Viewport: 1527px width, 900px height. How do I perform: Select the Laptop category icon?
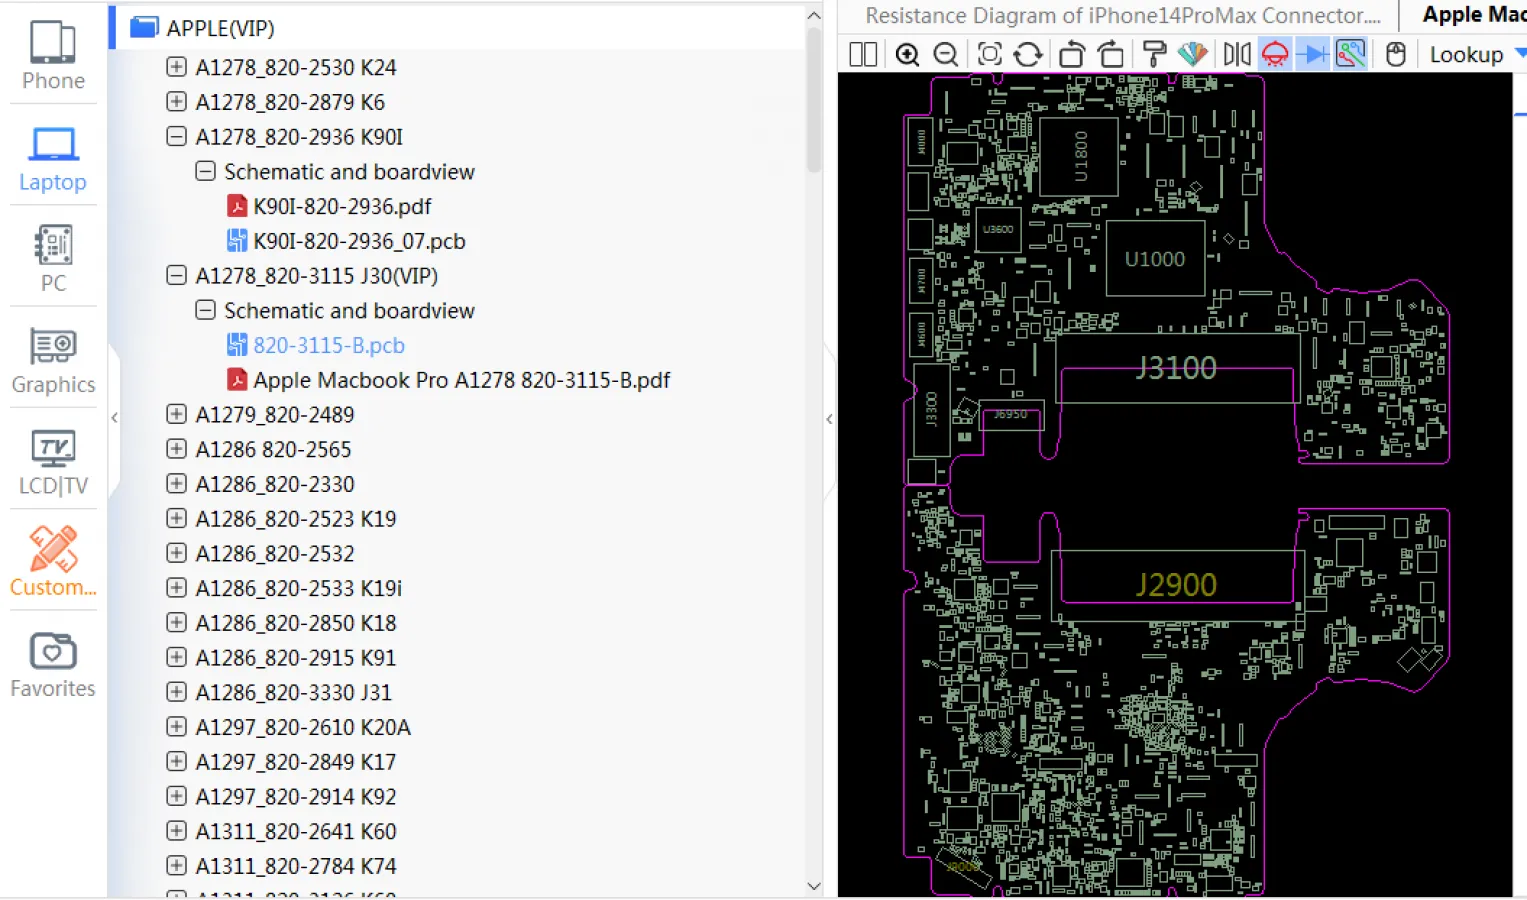tap(53, 158)
